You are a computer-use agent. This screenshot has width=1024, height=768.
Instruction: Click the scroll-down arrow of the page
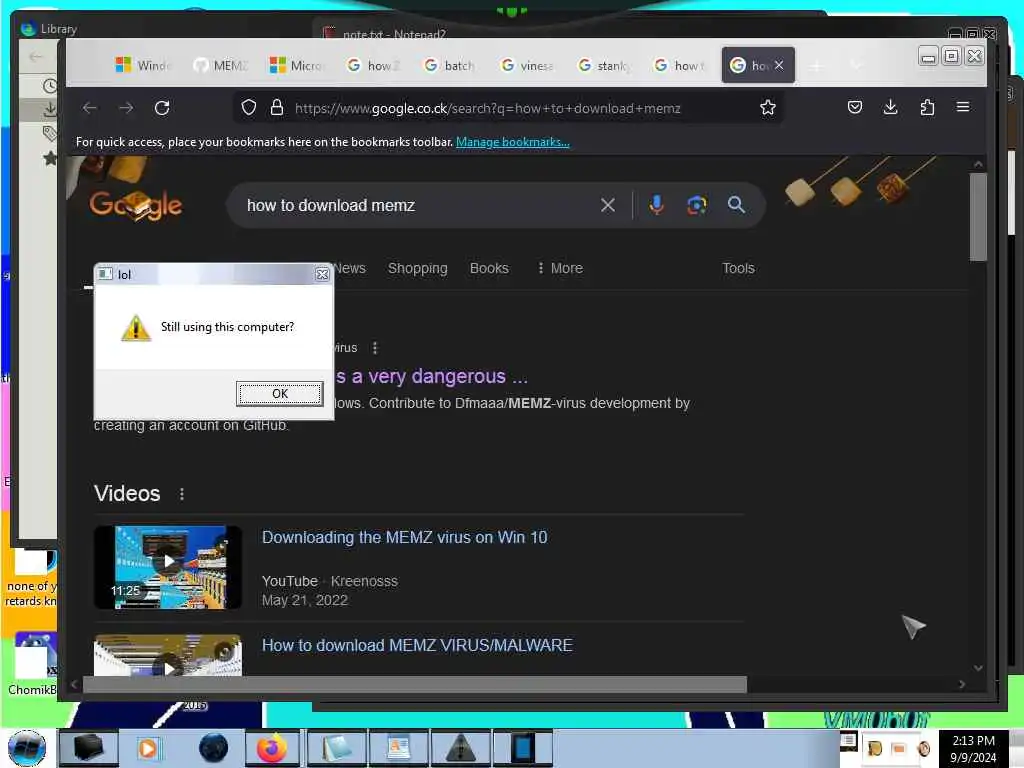tap(978, 668)
